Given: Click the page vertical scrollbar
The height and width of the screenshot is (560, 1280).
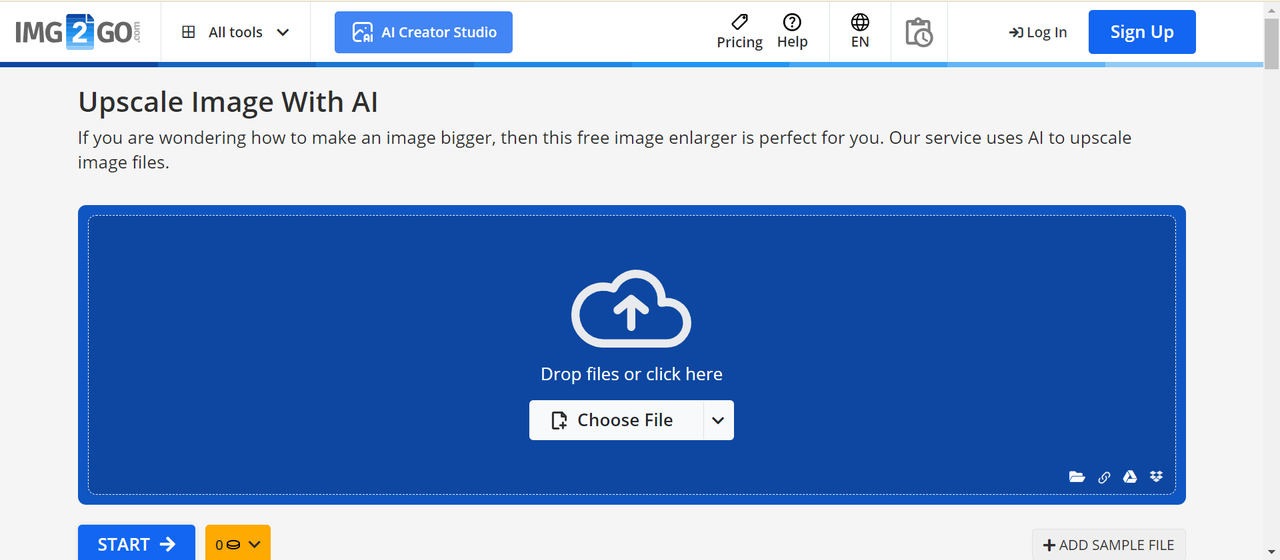Looking at the screenshot, I should [x=1272, y=300].
